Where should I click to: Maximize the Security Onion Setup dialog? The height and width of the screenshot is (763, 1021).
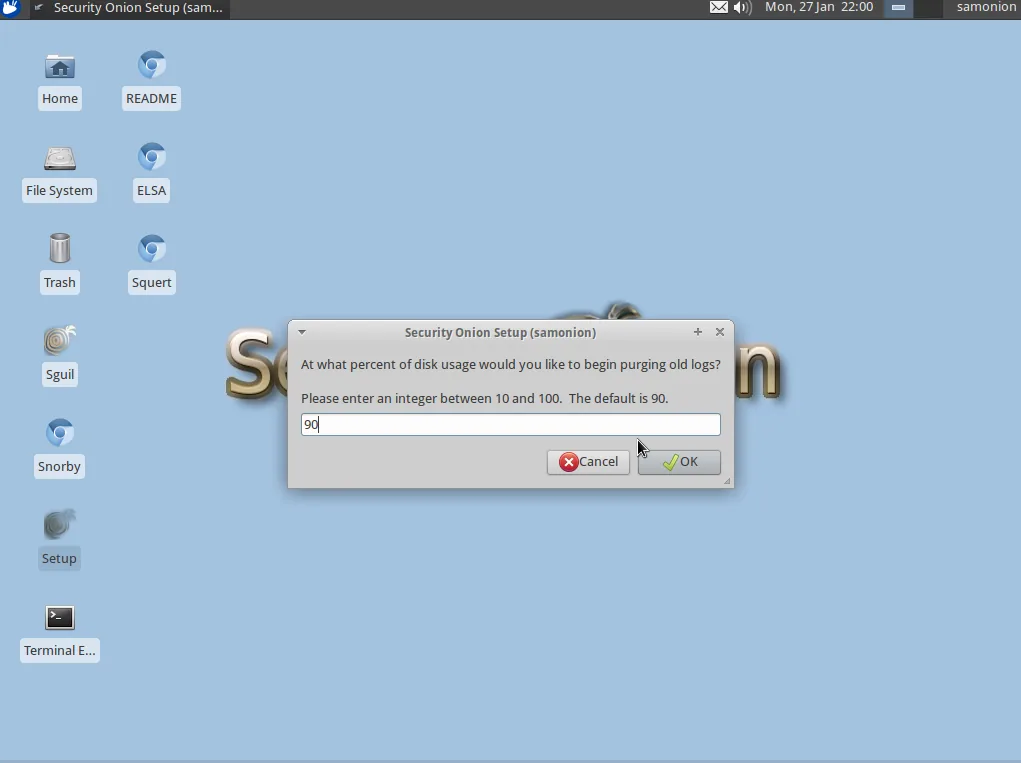tap(697, 332)
